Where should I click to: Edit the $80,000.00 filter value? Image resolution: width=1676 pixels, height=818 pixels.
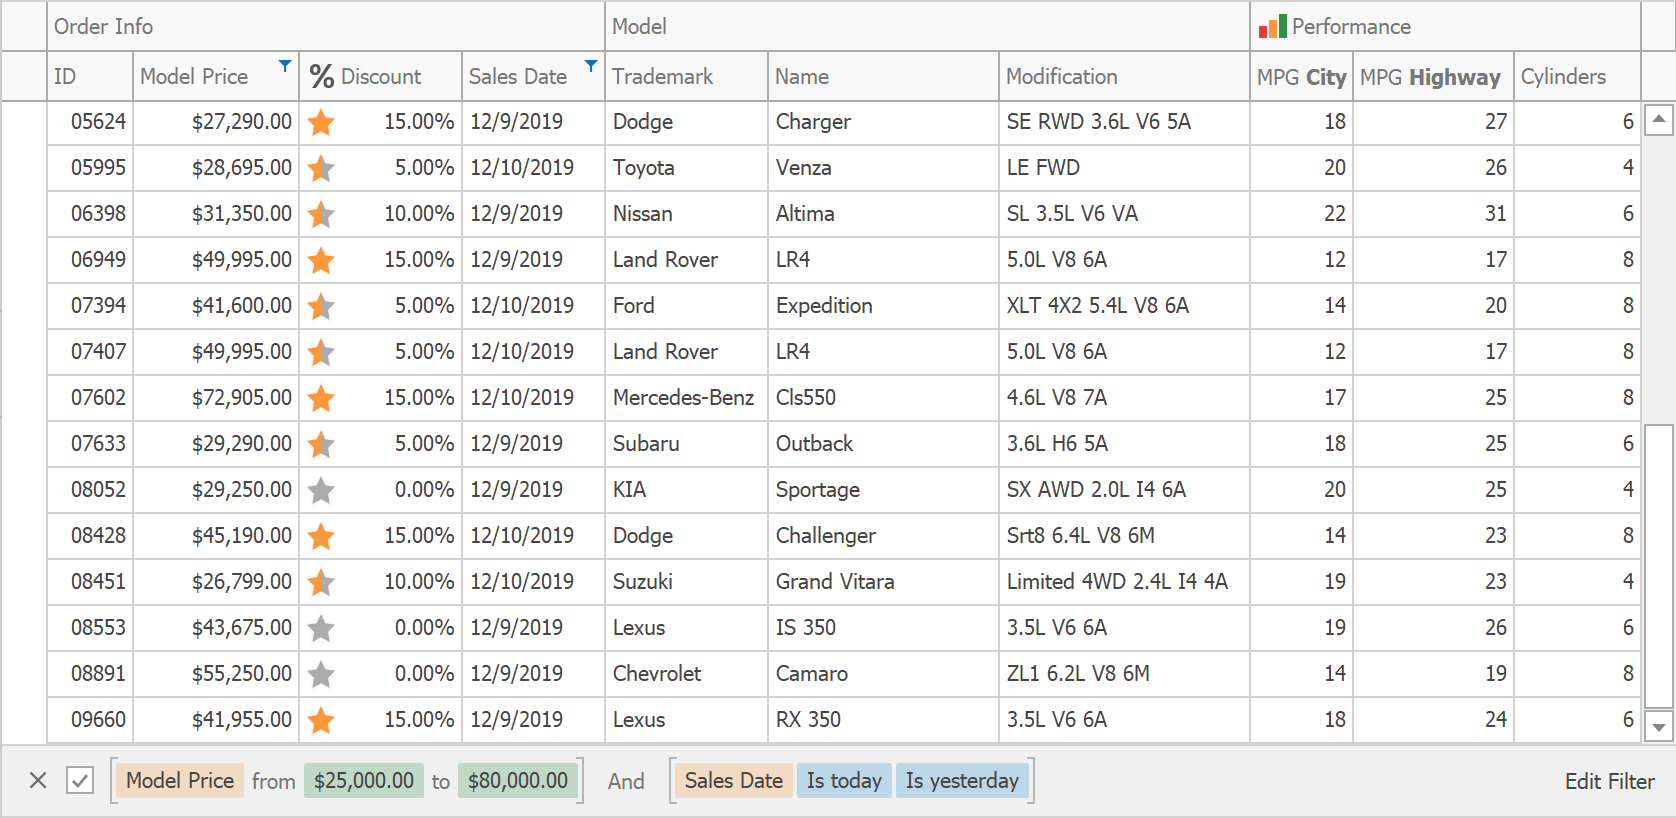point(518,781)
